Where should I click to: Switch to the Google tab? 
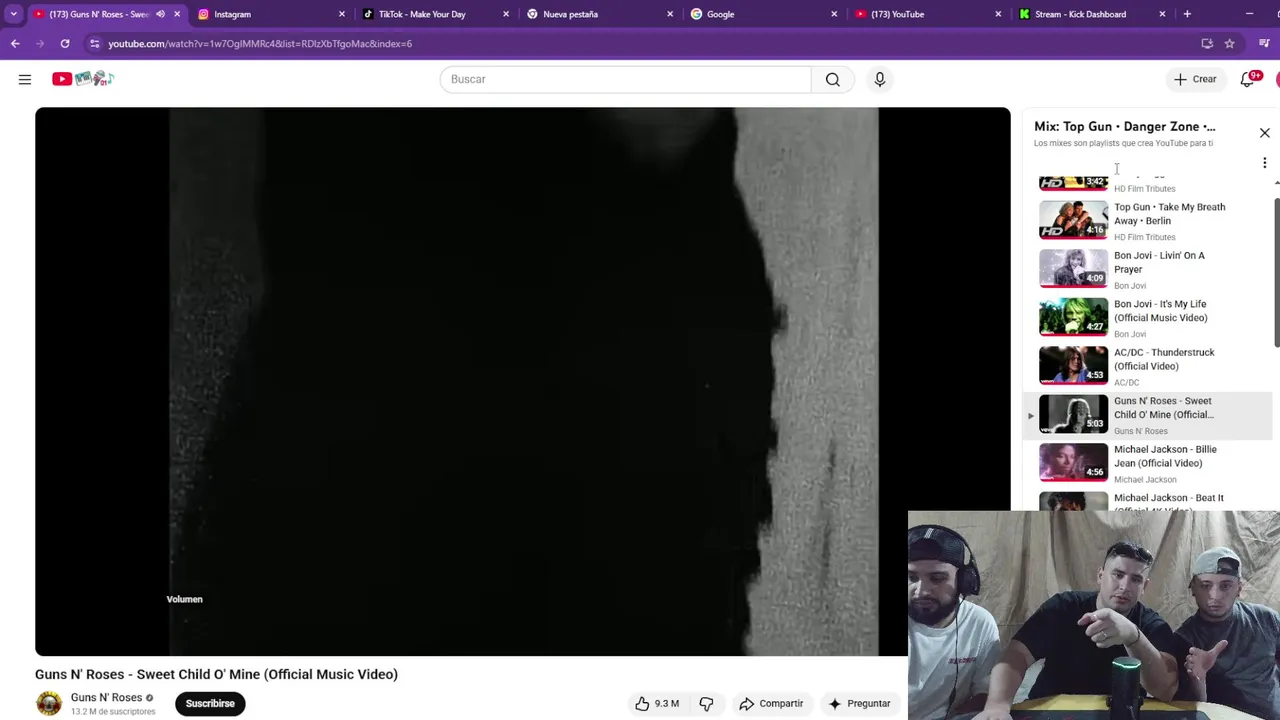tap(763, 14)
